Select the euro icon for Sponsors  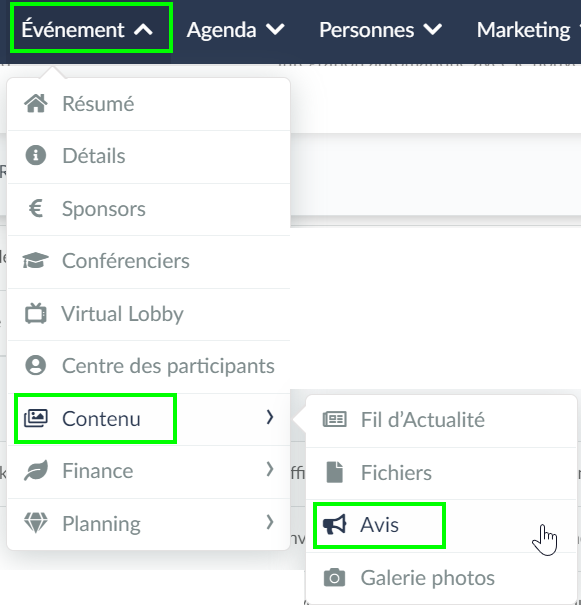[x=36, y=208]
